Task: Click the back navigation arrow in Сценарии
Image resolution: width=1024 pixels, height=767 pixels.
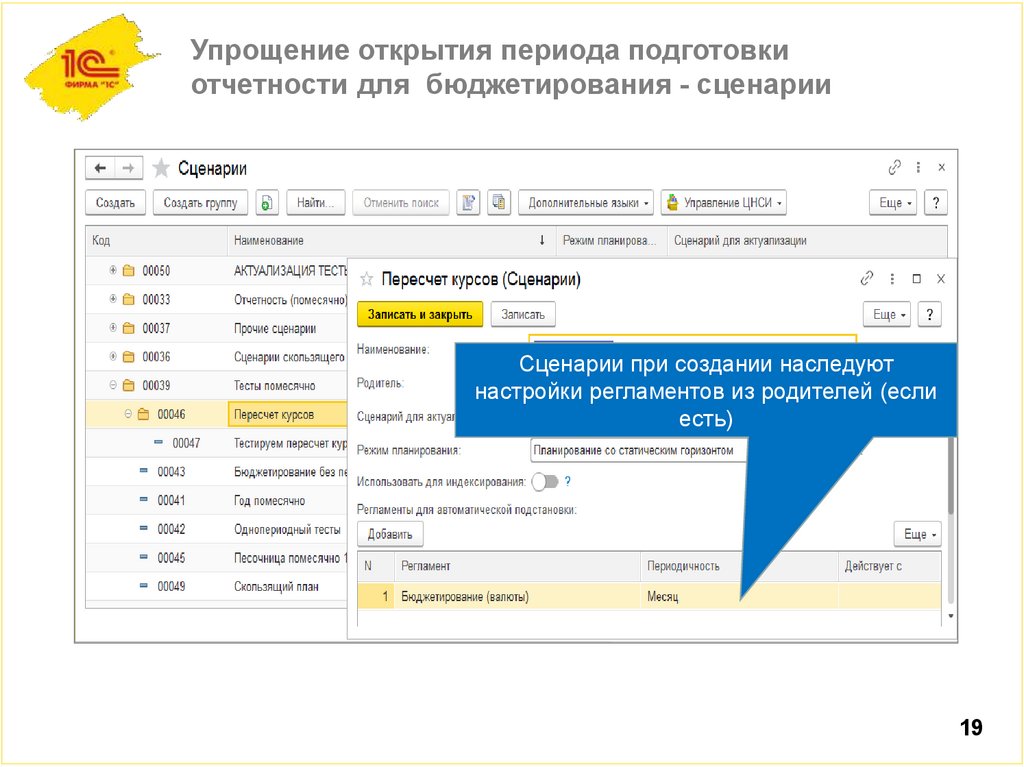Action: 101,168
